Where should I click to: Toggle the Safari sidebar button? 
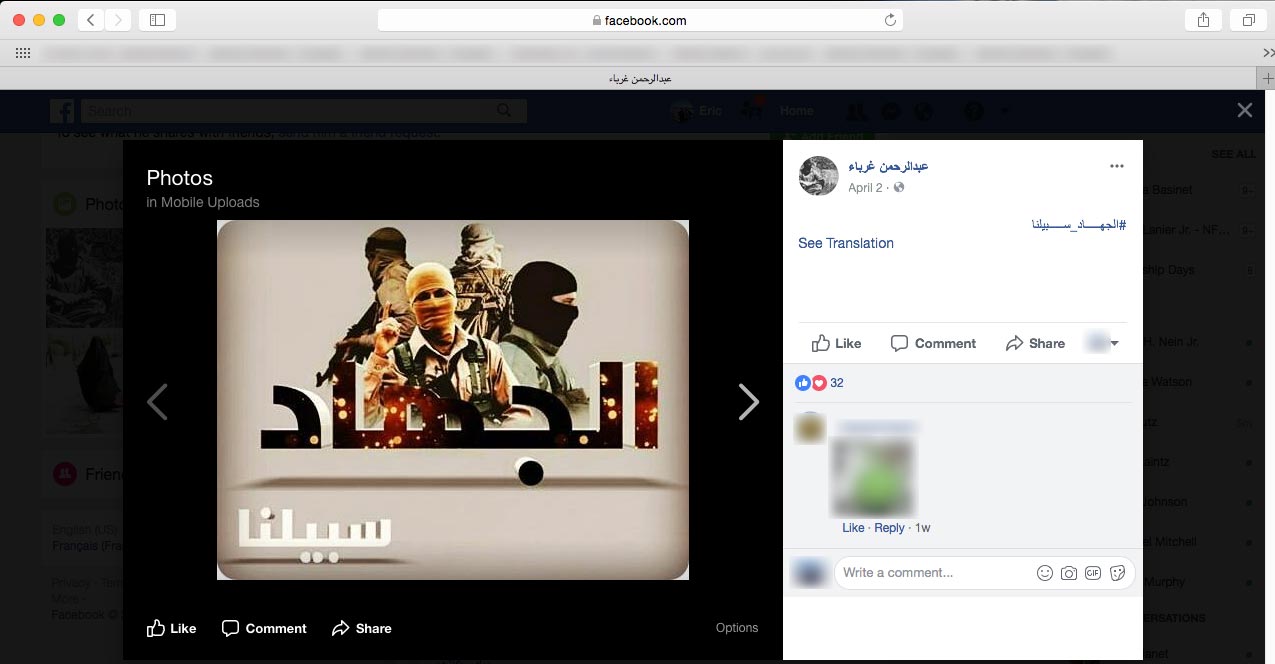point(157,20)
